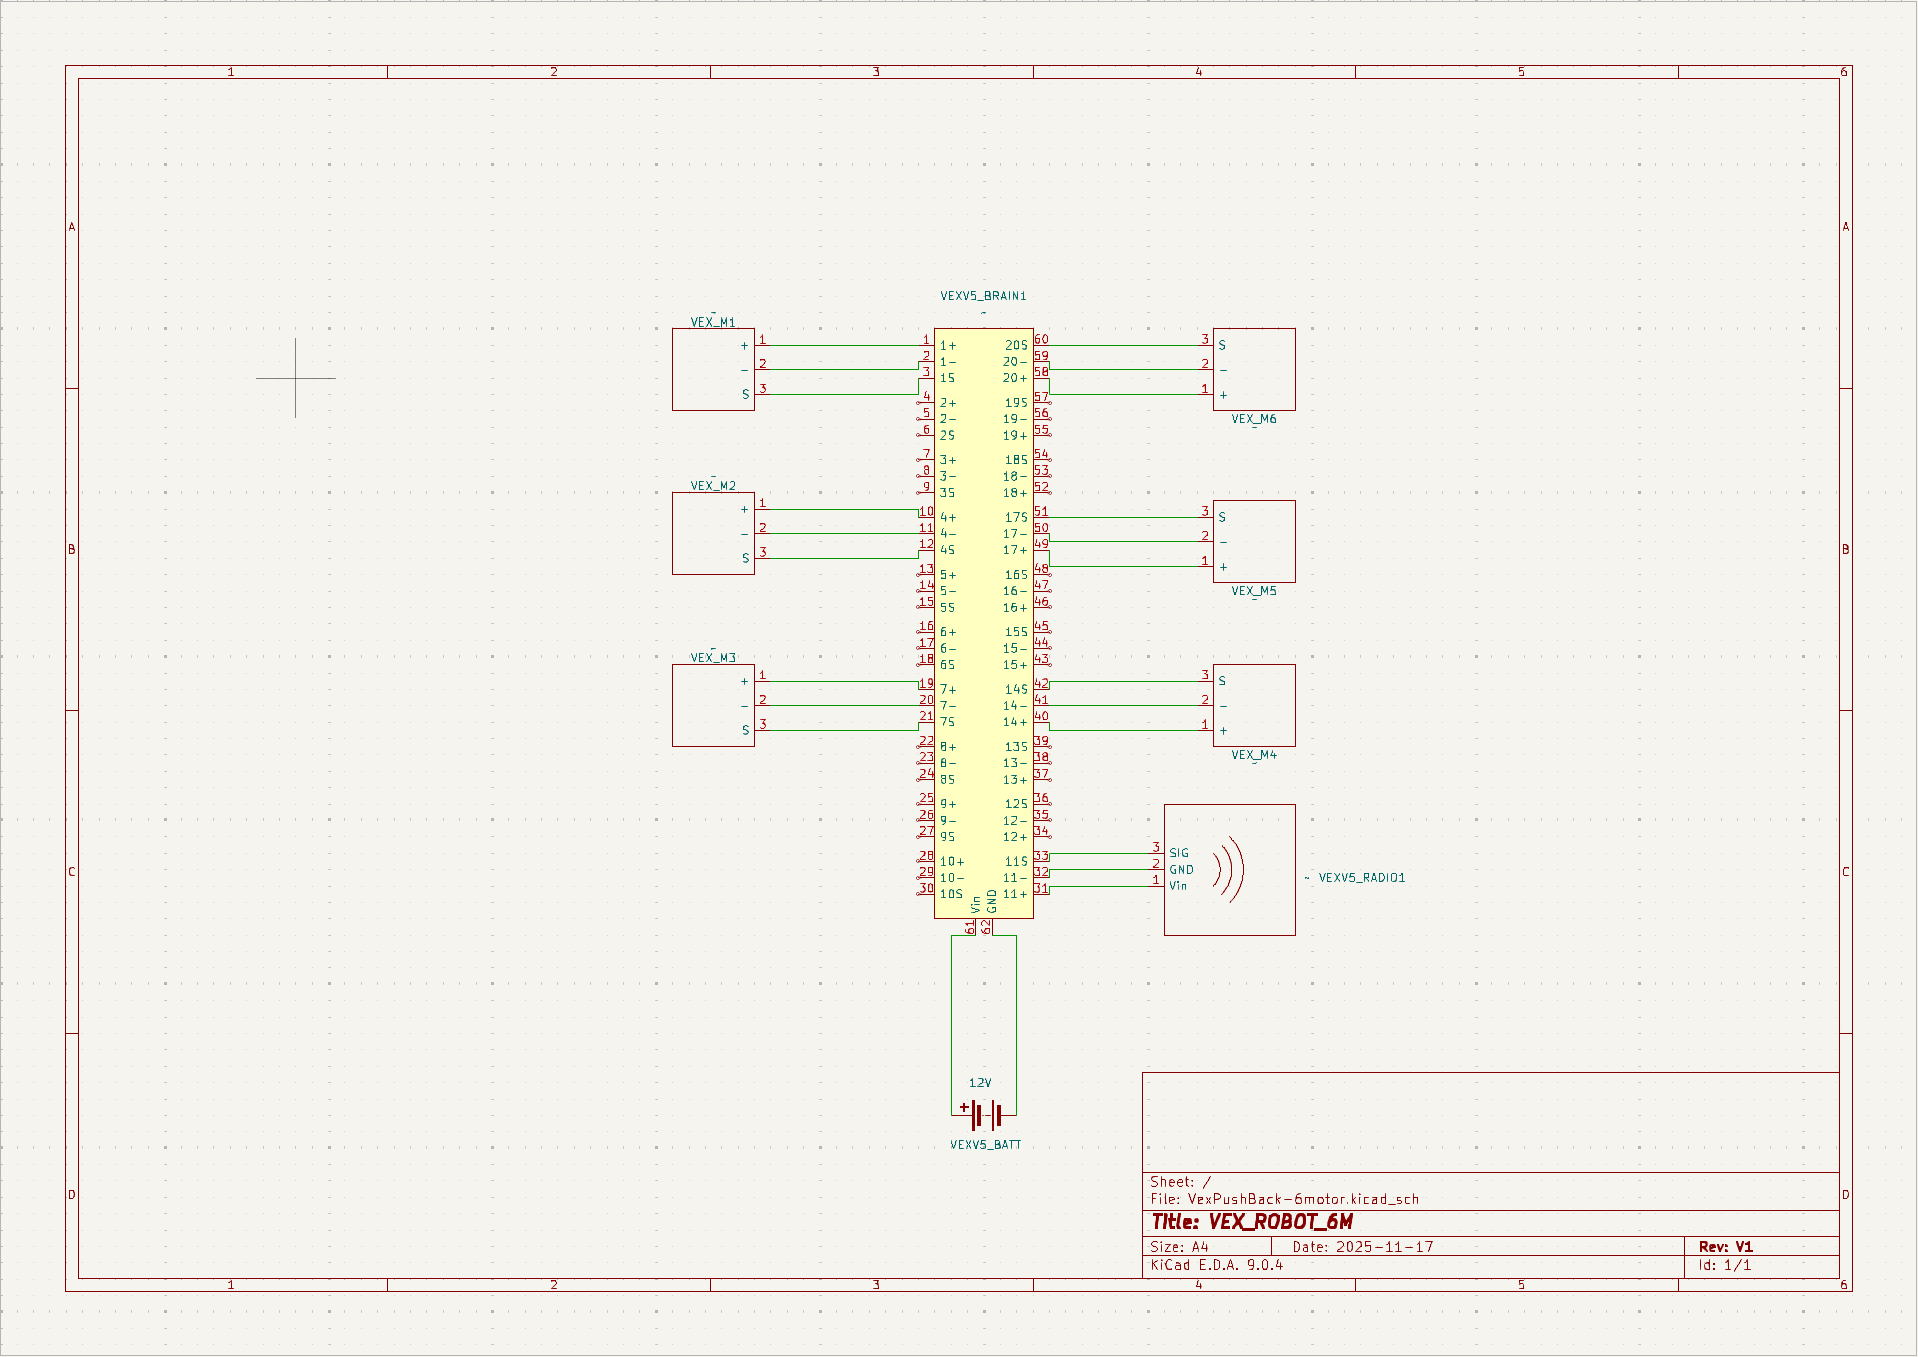Select the VEX_M1 motor symbol
The height and width of the screenshot is (1357, 1918).
point(713,368)
